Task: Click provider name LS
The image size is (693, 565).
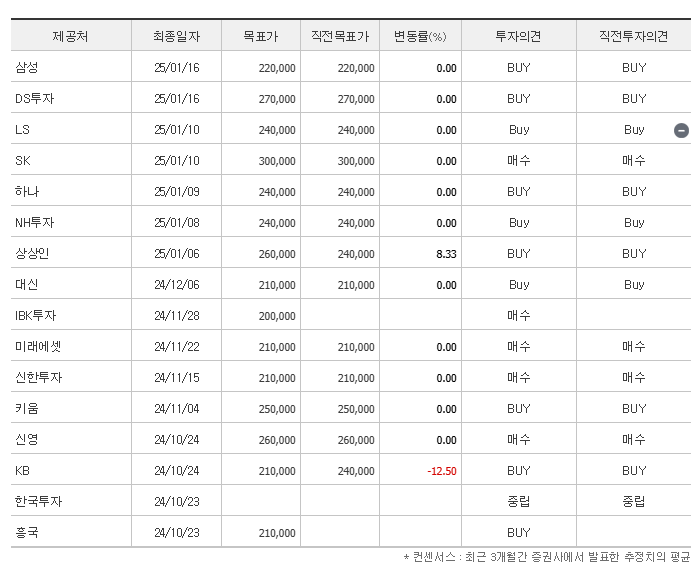Action: [x=22, y=130]
